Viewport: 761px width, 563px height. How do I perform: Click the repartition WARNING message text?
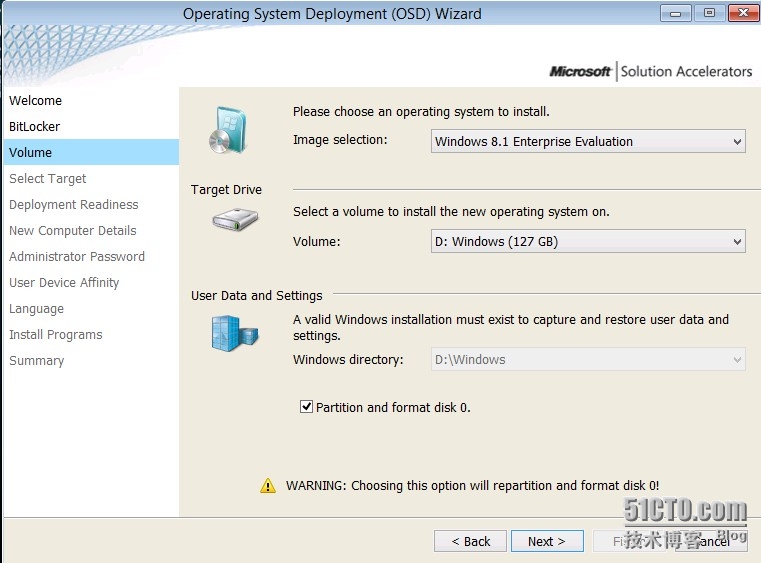tap(472, 485)
